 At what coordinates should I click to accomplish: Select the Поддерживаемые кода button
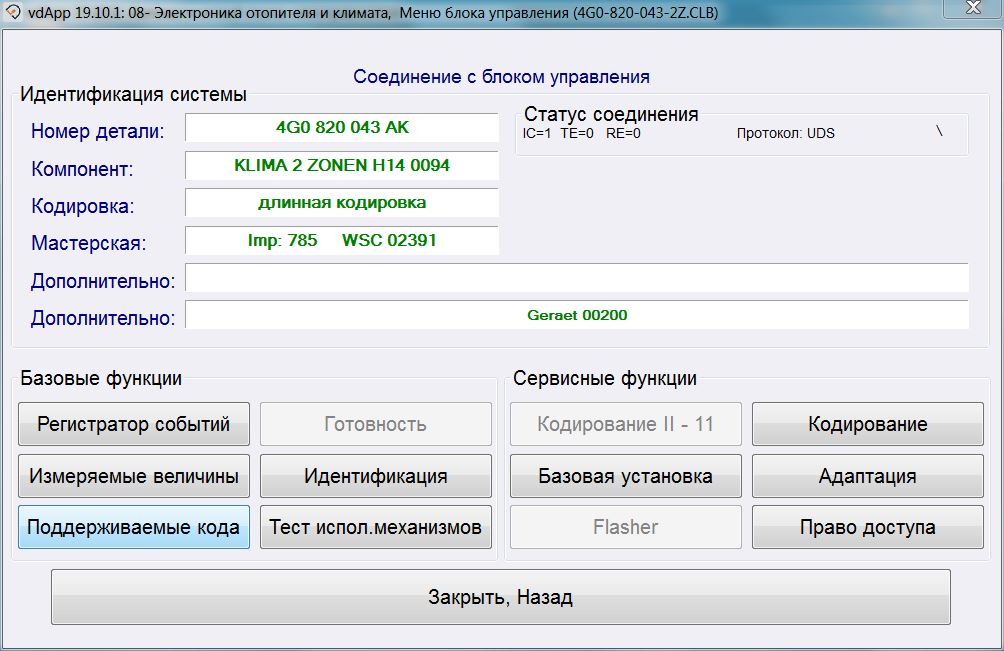134,527
